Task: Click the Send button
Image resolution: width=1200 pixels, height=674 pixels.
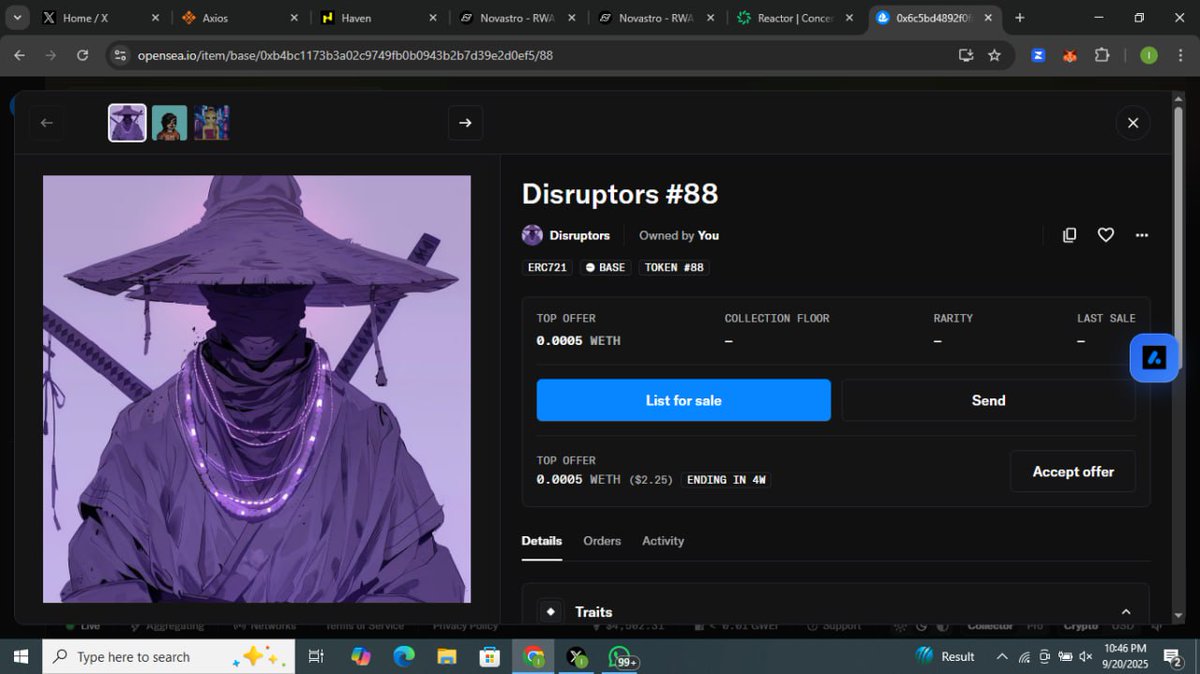Action: pyautogui.click(x=988, y=400)
